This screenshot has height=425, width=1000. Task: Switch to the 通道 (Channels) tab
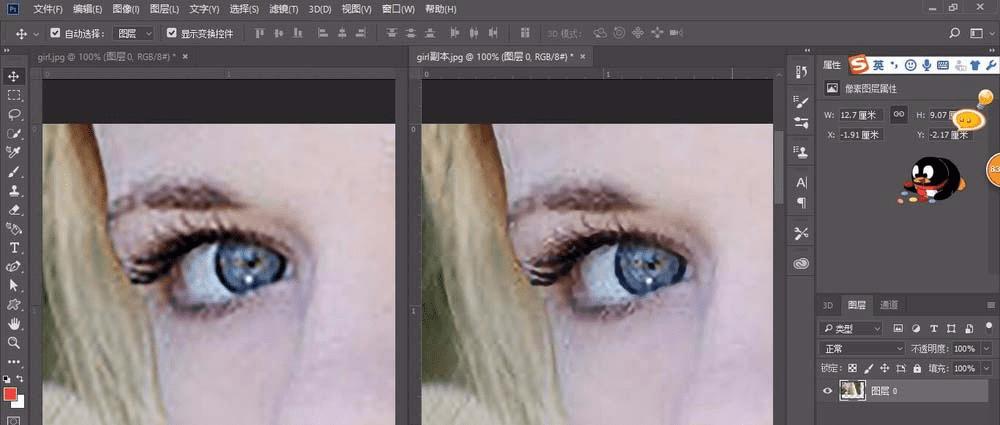pos(889,304)
